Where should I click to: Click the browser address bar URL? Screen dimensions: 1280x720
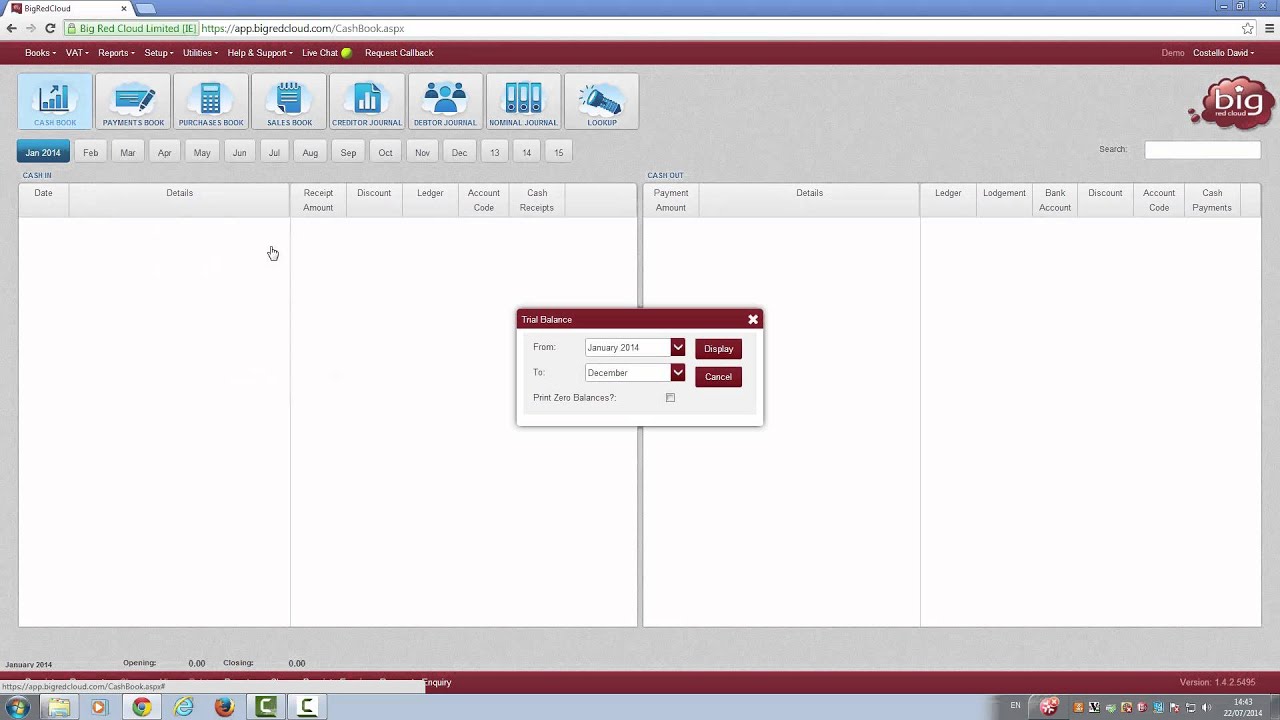tap(303, 29)
